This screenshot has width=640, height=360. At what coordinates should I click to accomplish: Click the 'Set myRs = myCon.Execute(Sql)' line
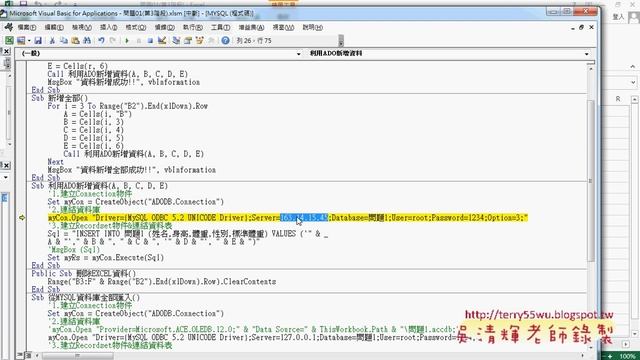click(x=106, y=258)
